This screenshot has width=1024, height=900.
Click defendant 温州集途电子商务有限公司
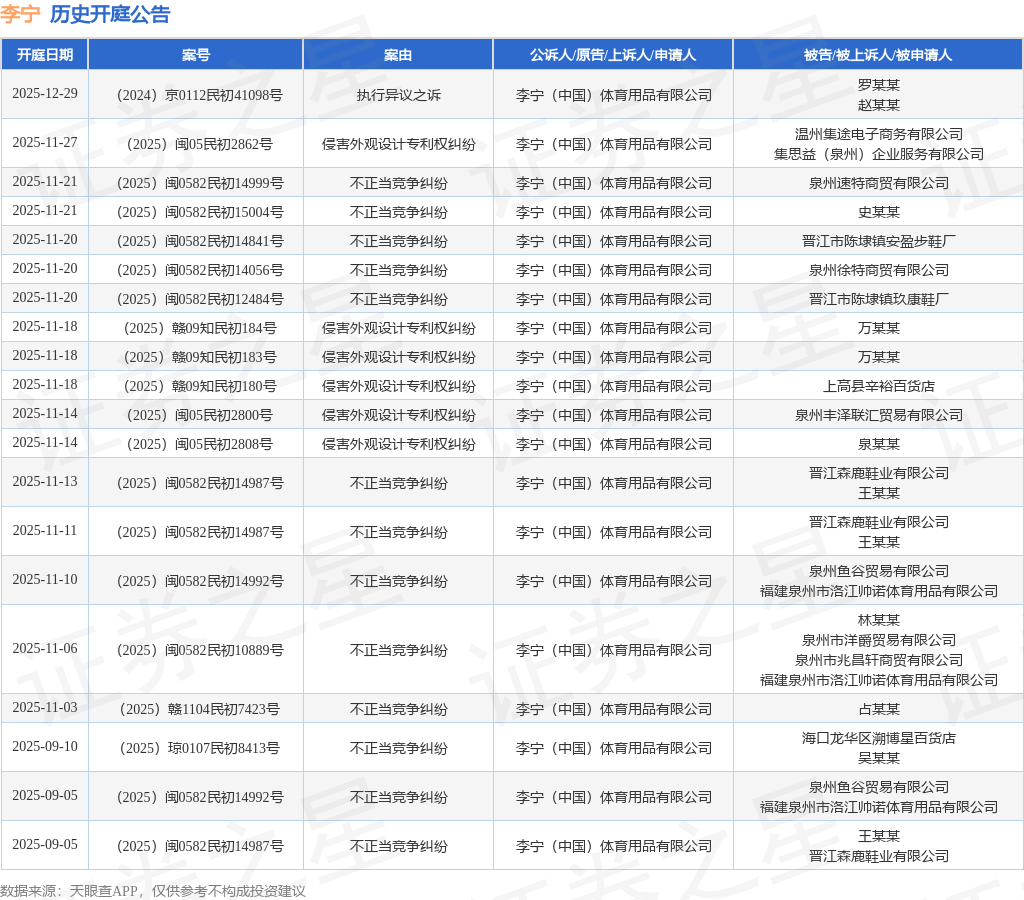pos(878,134)
